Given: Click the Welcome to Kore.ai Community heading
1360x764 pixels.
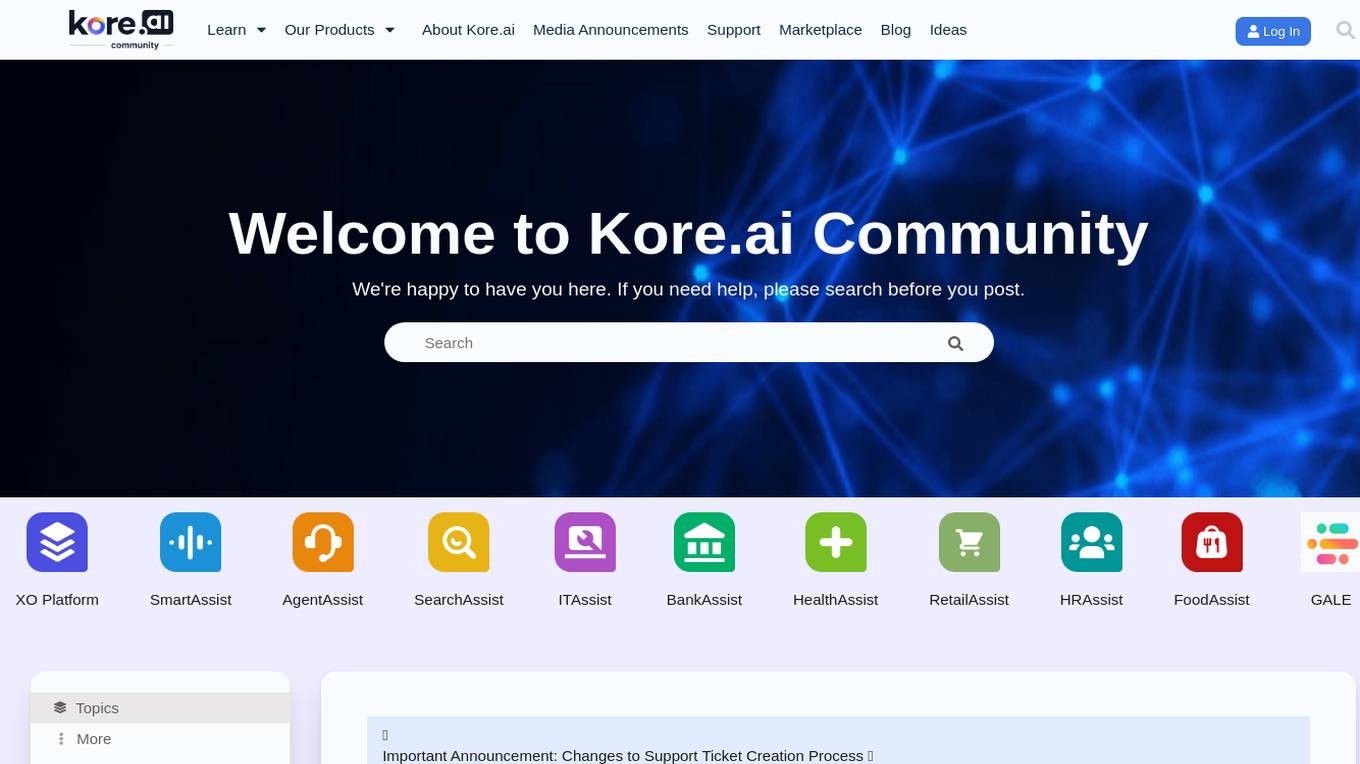Looking at the screenshot, I should coord(688,233).
